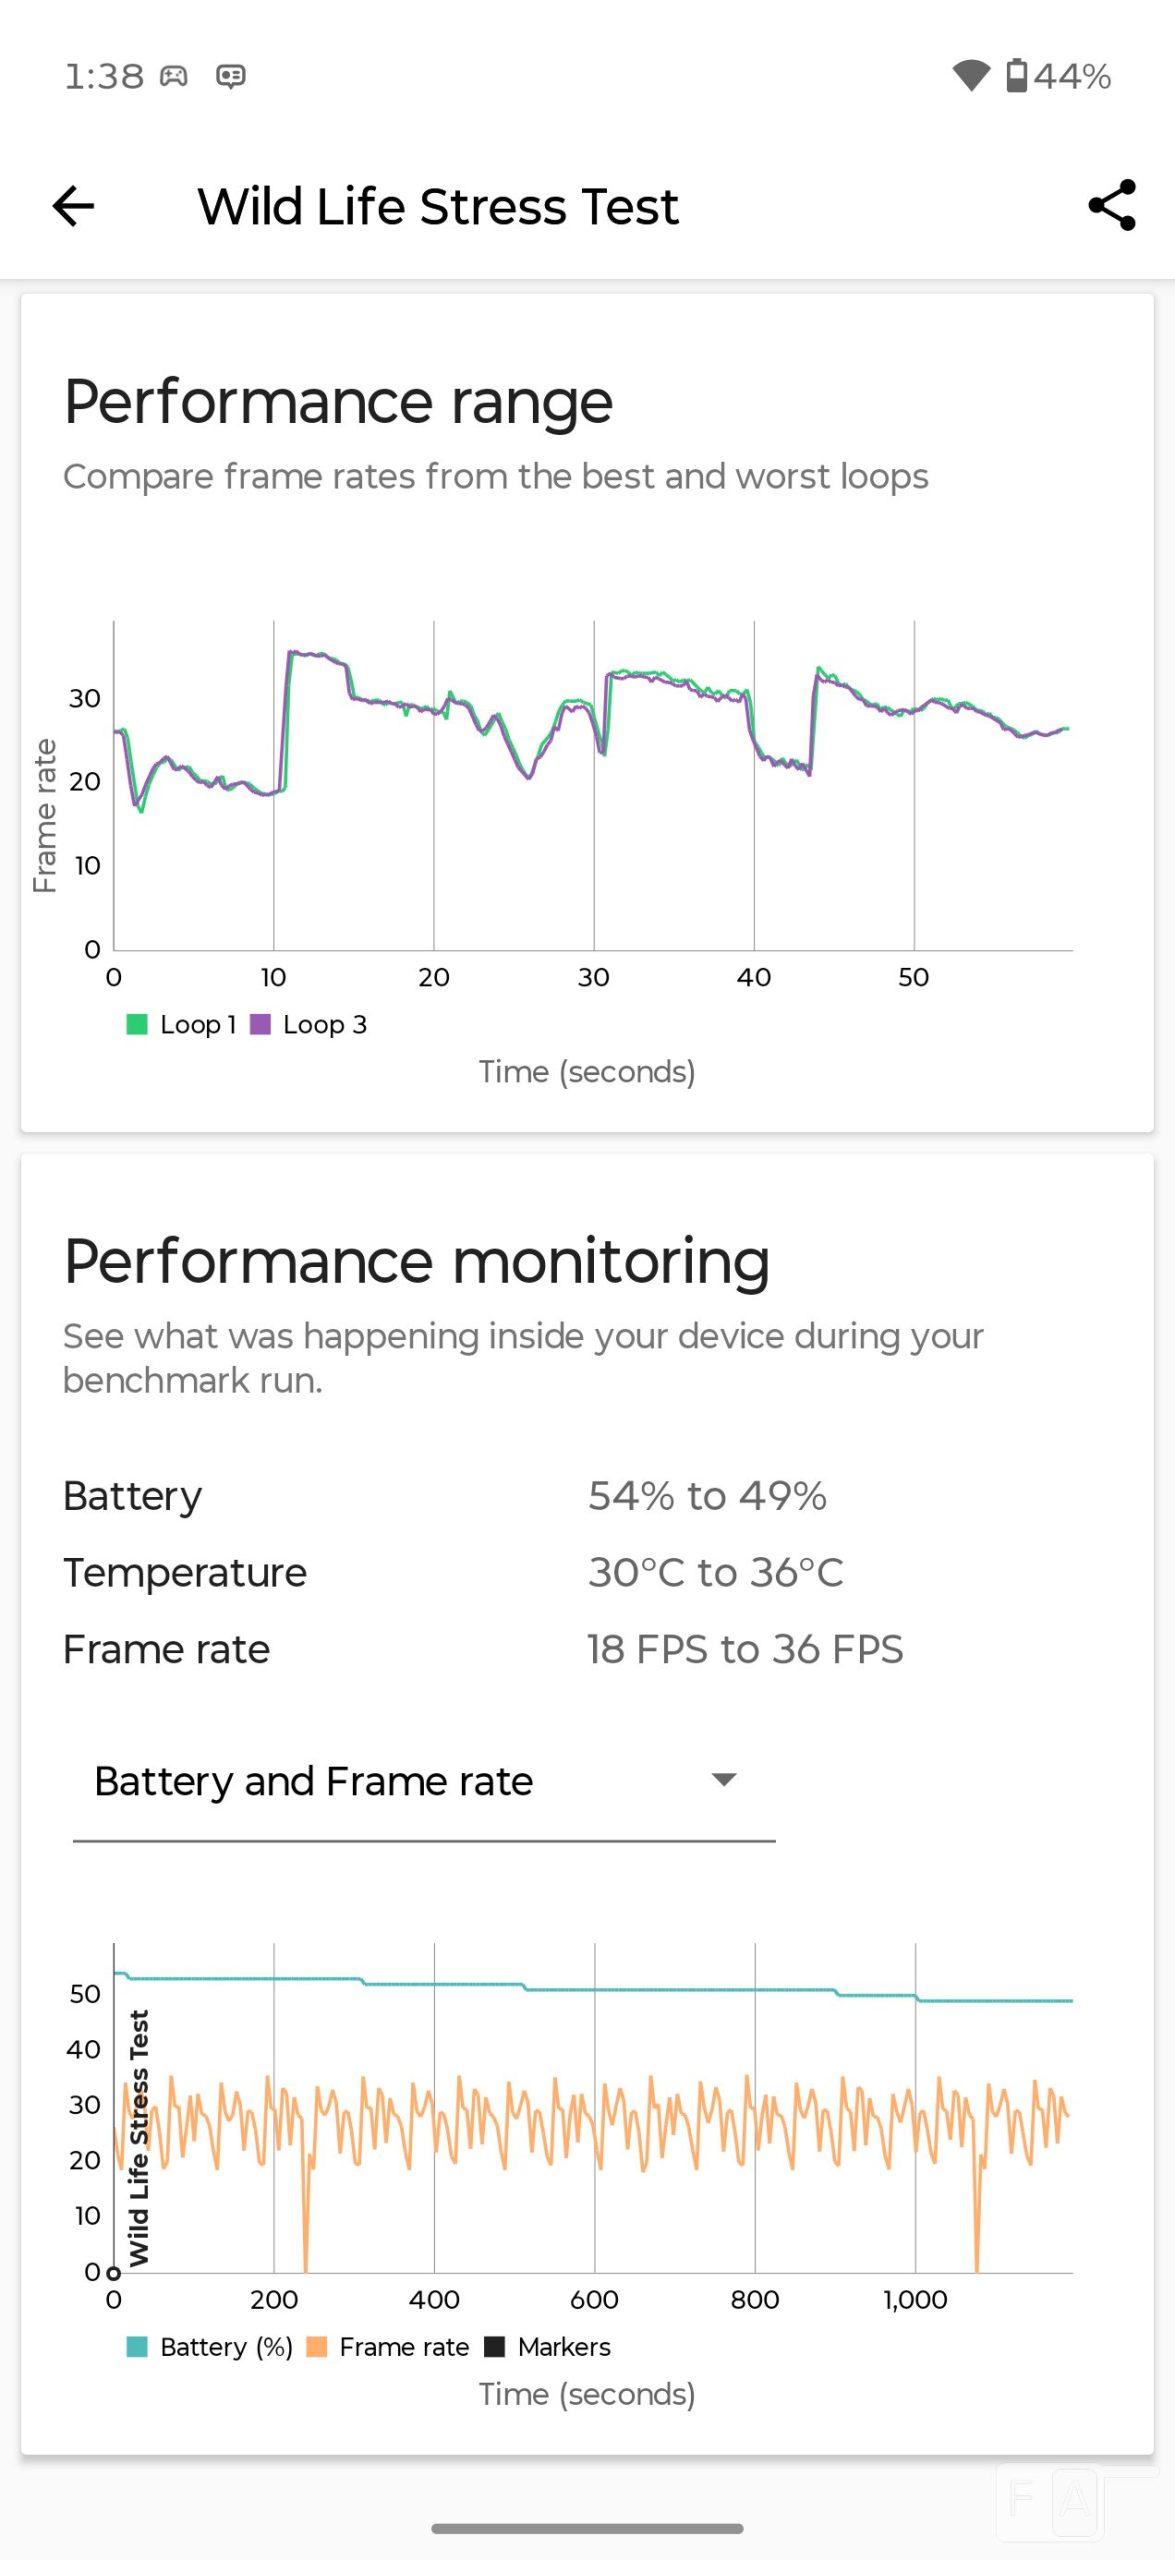Tap the Wi-Fi status icon
The image size is (1175, 2560).
970,76
